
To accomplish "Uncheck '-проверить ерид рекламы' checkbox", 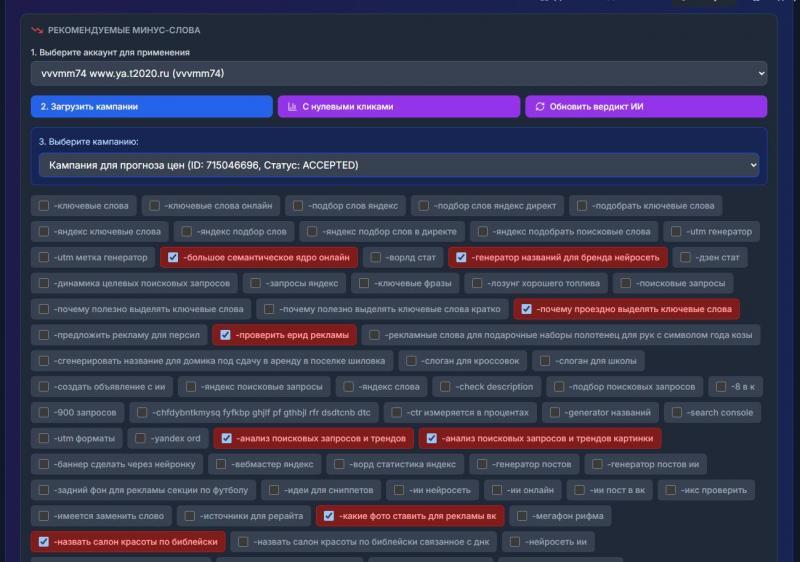I will pos(225,335).
